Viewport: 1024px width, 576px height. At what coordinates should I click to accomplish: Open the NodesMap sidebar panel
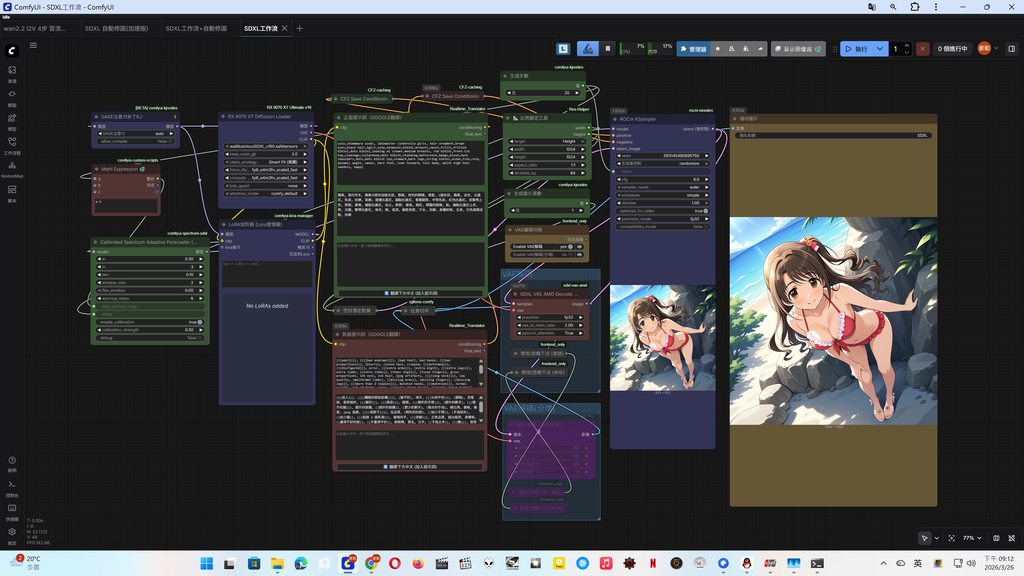point(12,168)
